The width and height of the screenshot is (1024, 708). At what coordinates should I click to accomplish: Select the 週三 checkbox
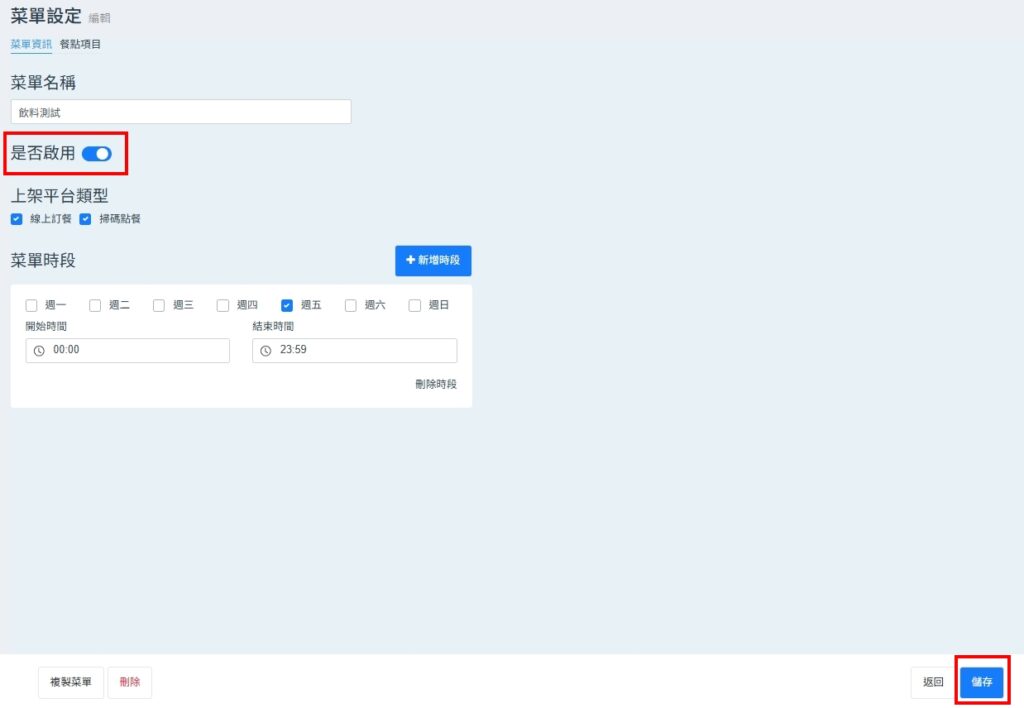click(159, 306)
